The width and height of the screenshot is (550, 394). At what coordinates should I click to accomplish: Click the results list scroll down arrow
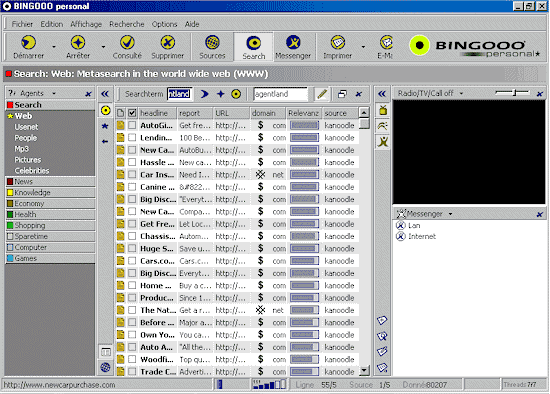coord(364,370)
